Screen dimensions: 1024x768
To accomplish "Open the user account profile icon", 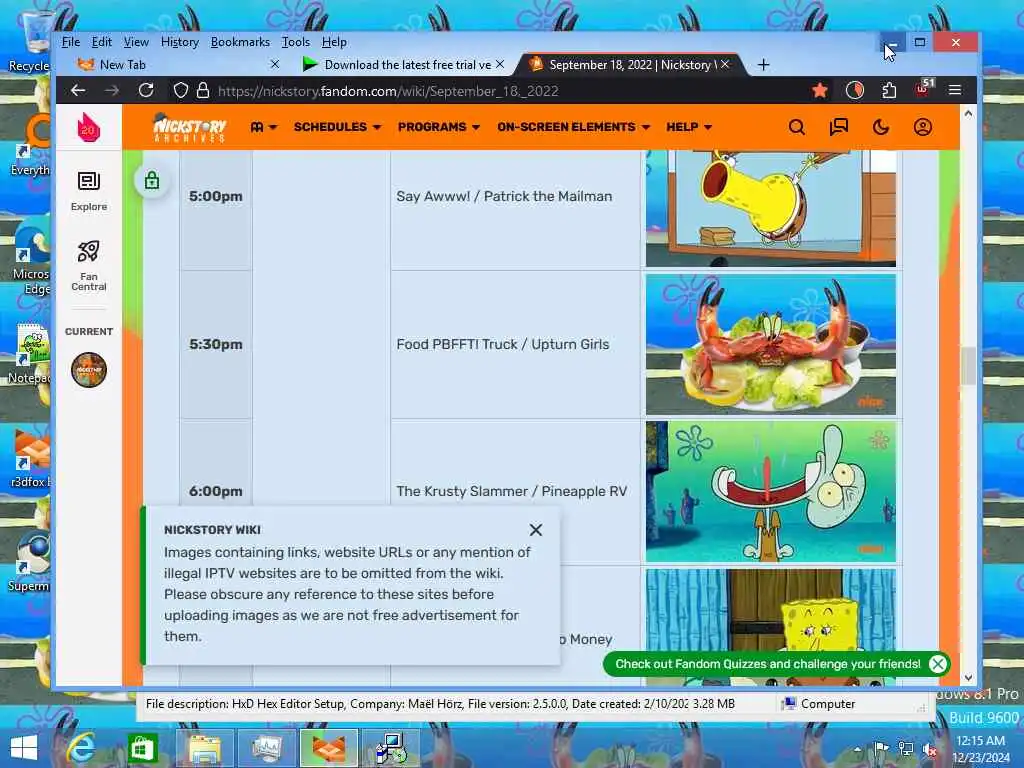I will pos(922,127).
